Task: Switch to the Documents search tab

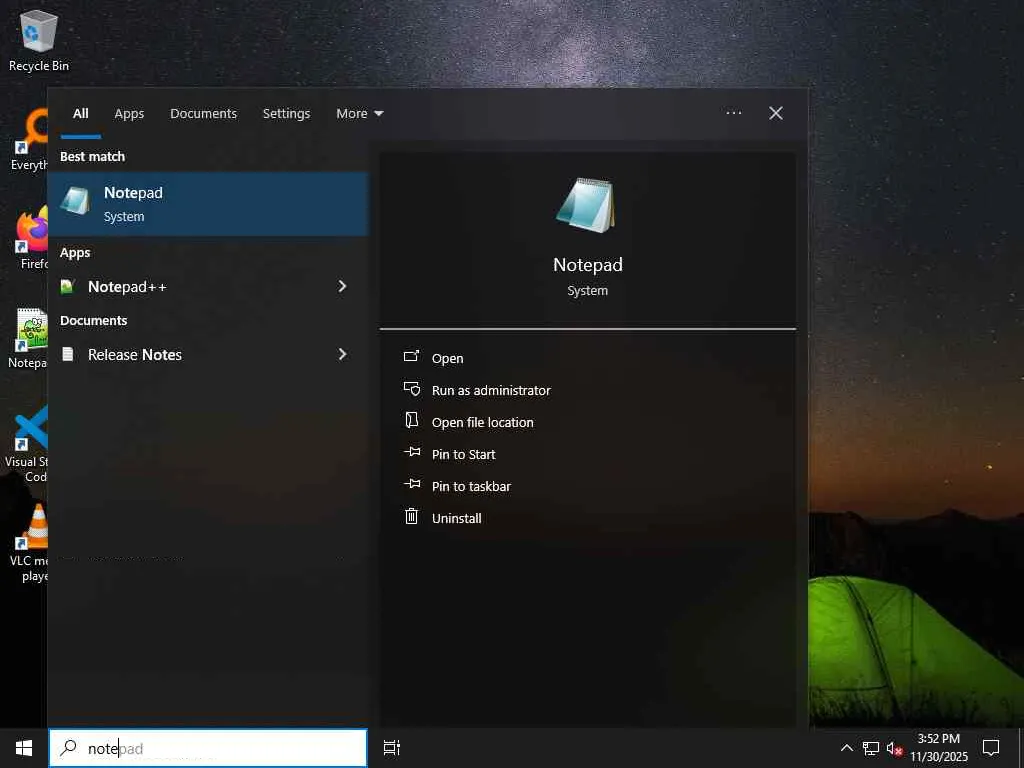Action: [x=203, y=114]
